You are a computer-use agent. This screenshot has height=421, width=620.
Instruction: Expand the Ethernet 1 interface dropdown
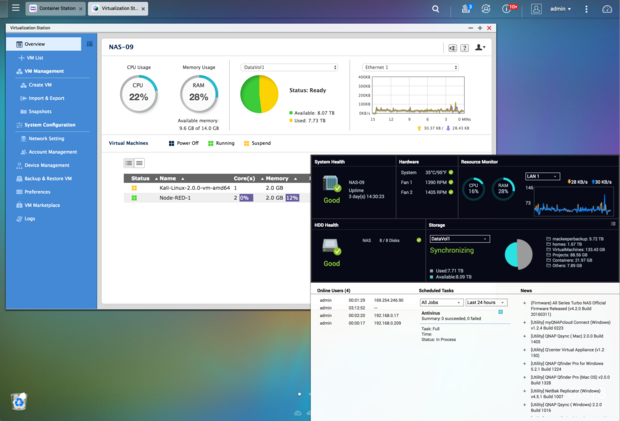(x=410, y=67)
